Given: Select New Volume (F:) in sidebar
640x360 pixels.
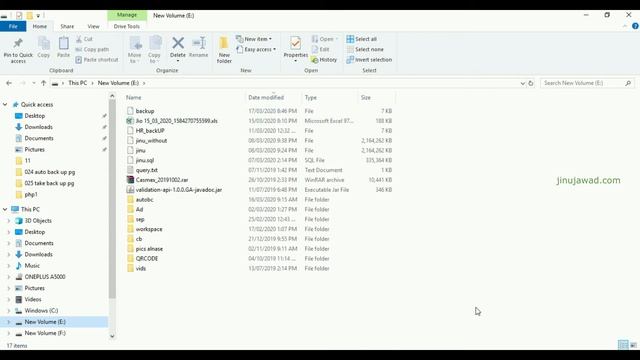Looking at the screenshot, I should 45,333.
